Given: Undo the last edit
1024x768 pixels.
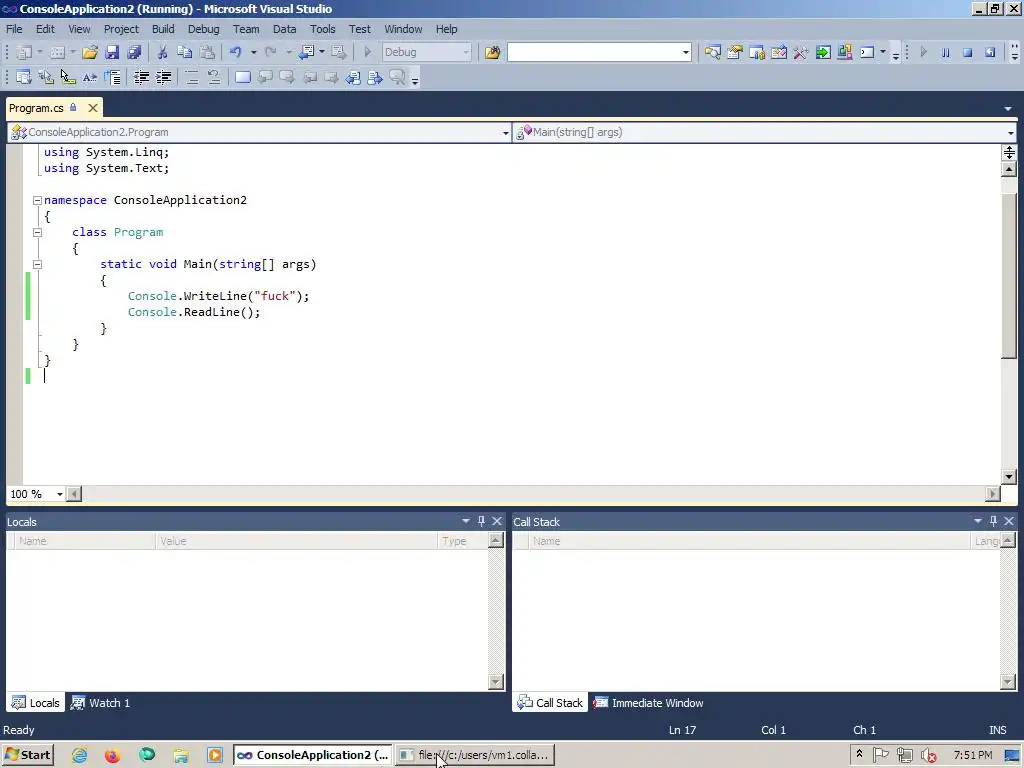Looking at the screenshot, I should 235,52.
